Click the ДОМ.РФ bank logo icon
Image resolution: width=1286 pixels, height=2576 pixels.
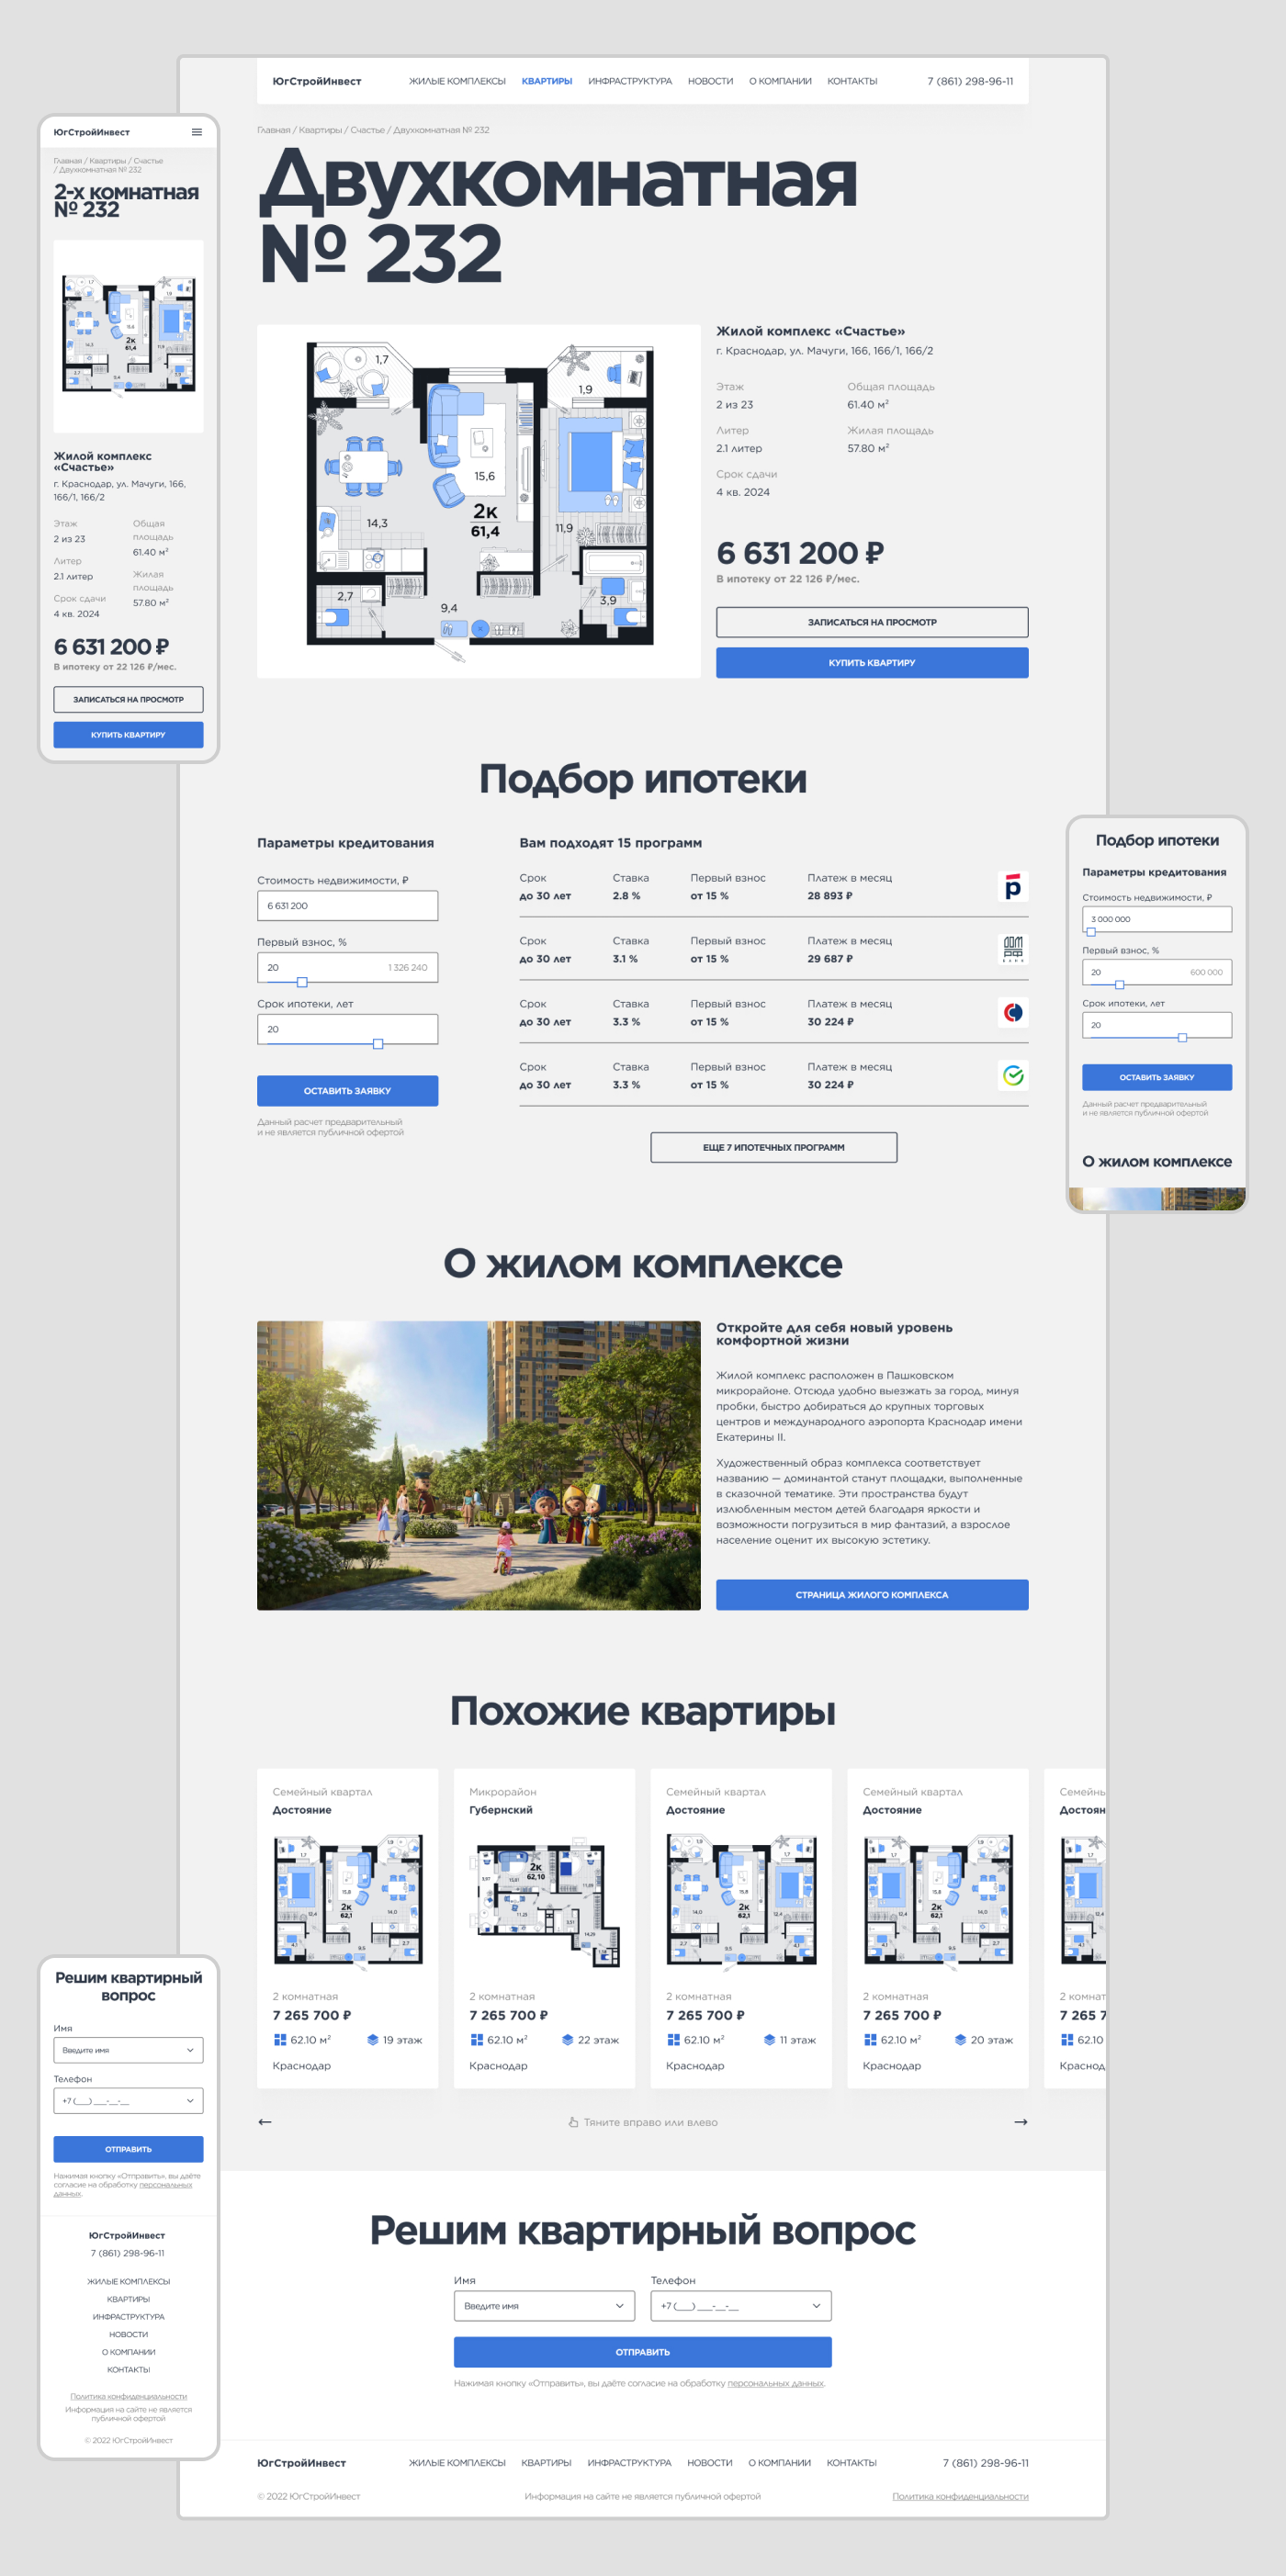point(1012,949)
